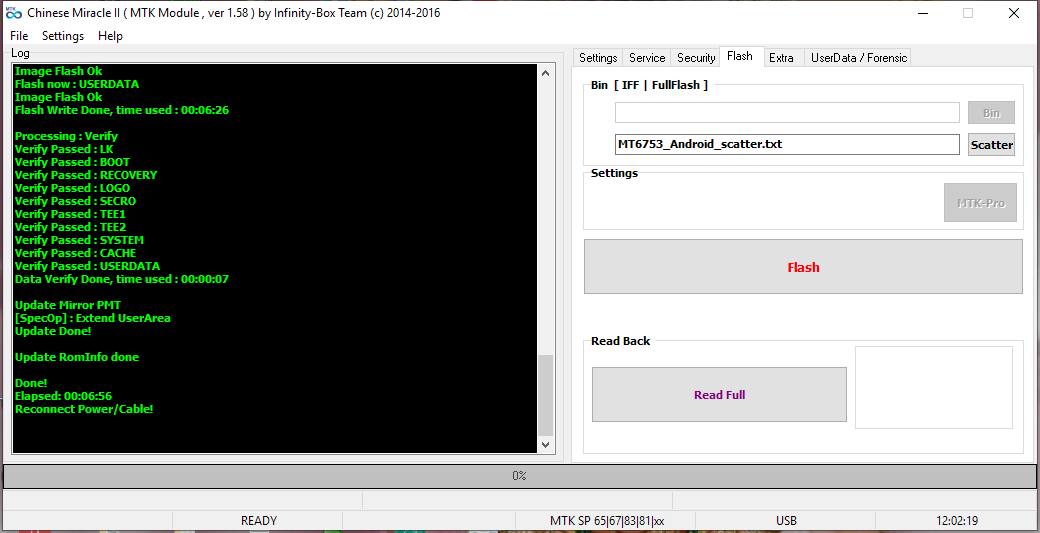Click the Scatter button
1040x533 pixels.
(x=991, y=145)
